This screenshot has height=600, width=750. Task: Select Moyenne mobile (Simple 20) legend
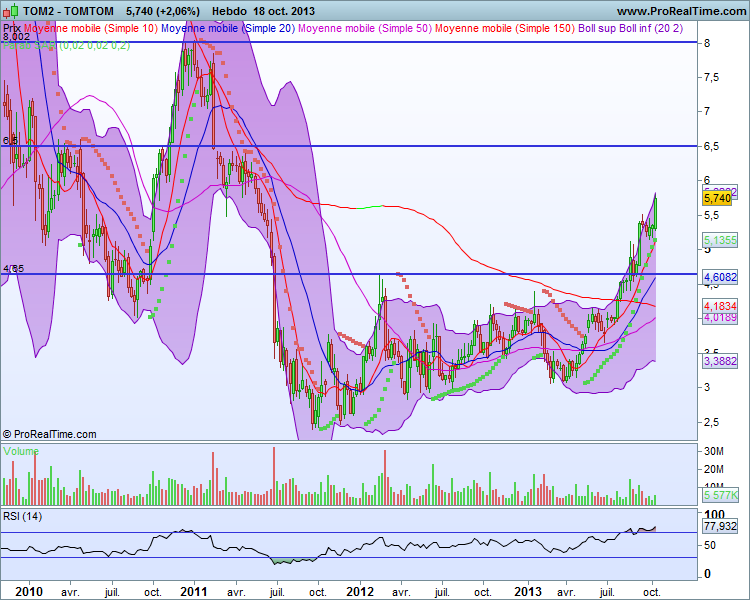point(228,28)
